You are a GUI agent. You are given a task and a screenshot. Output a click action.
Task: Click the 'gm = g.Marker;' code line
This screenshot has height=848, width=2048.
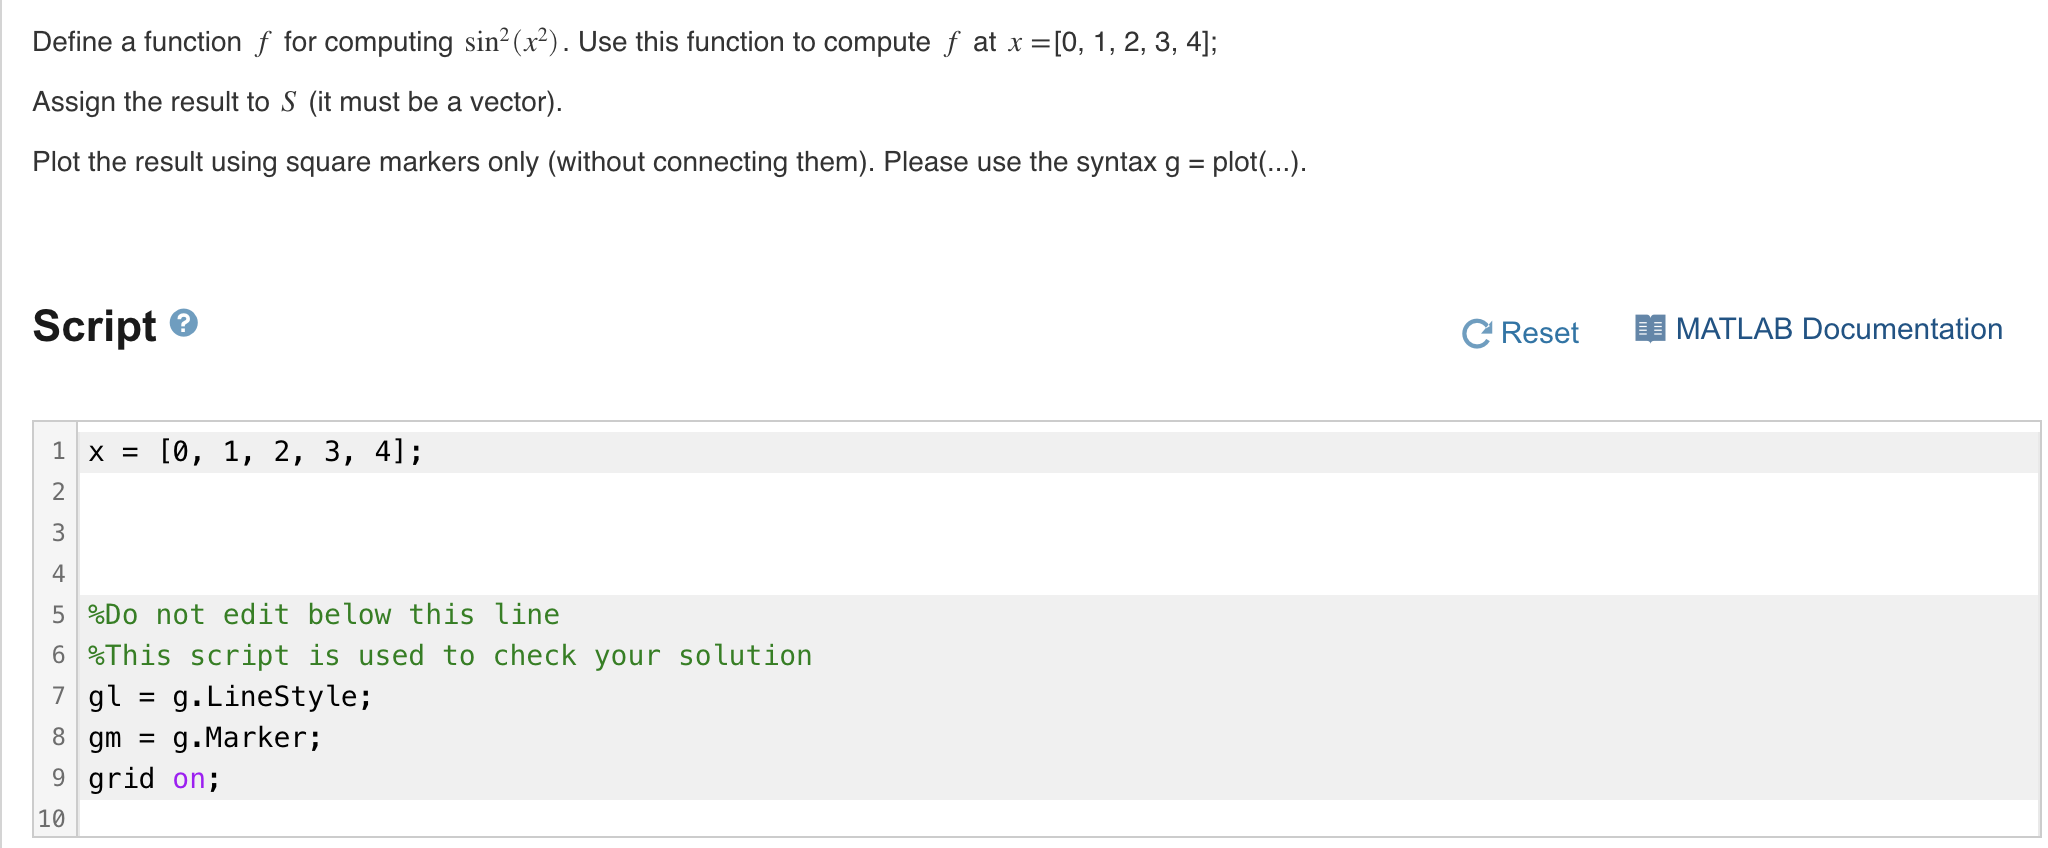204,737
